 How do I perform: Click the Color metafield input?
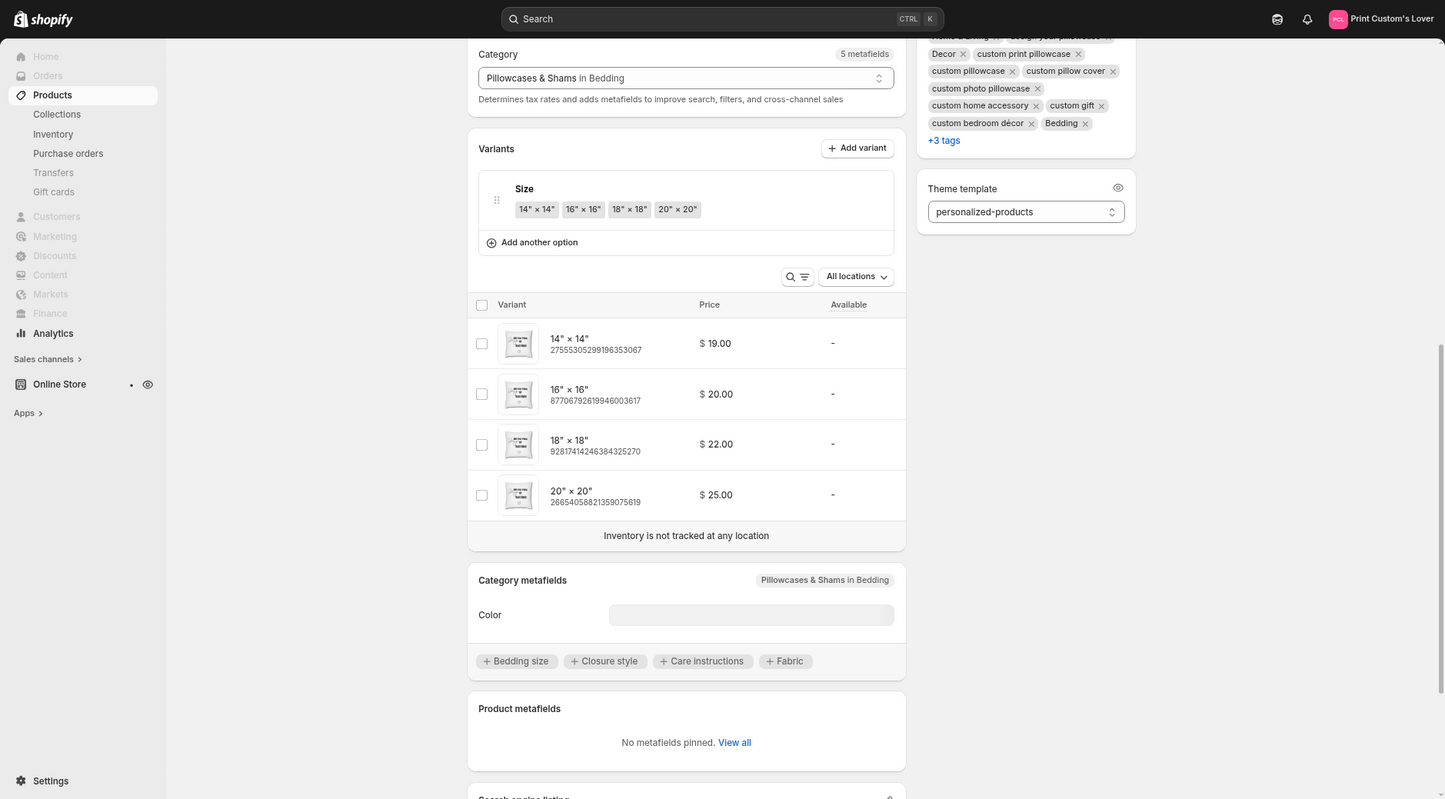(751, 616)
